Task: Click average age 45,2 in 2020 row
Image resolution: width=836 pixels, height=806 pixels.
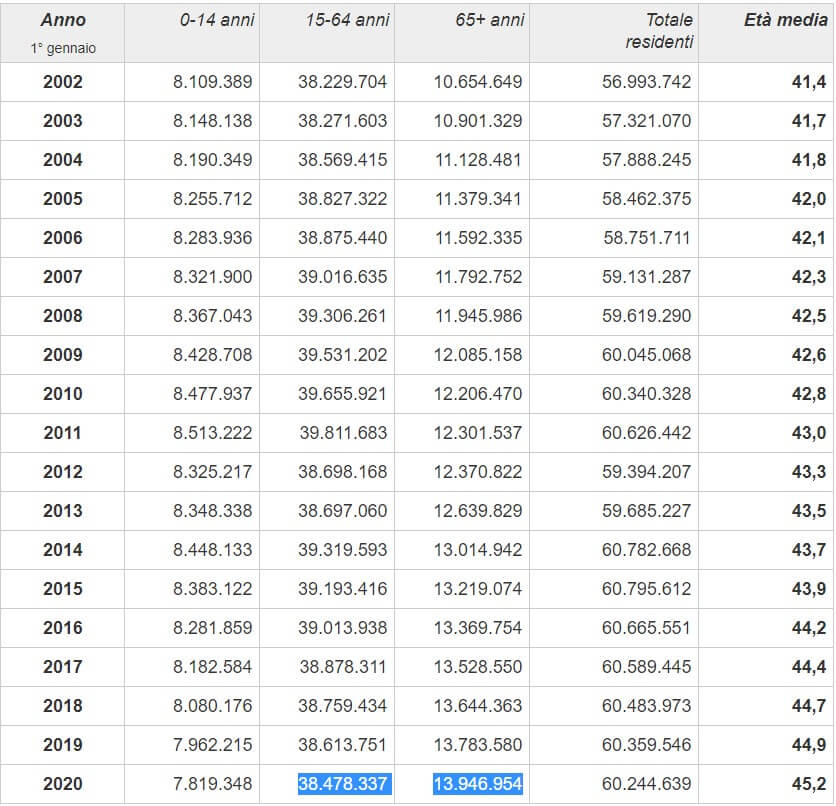Action: [x=808, y=784]
